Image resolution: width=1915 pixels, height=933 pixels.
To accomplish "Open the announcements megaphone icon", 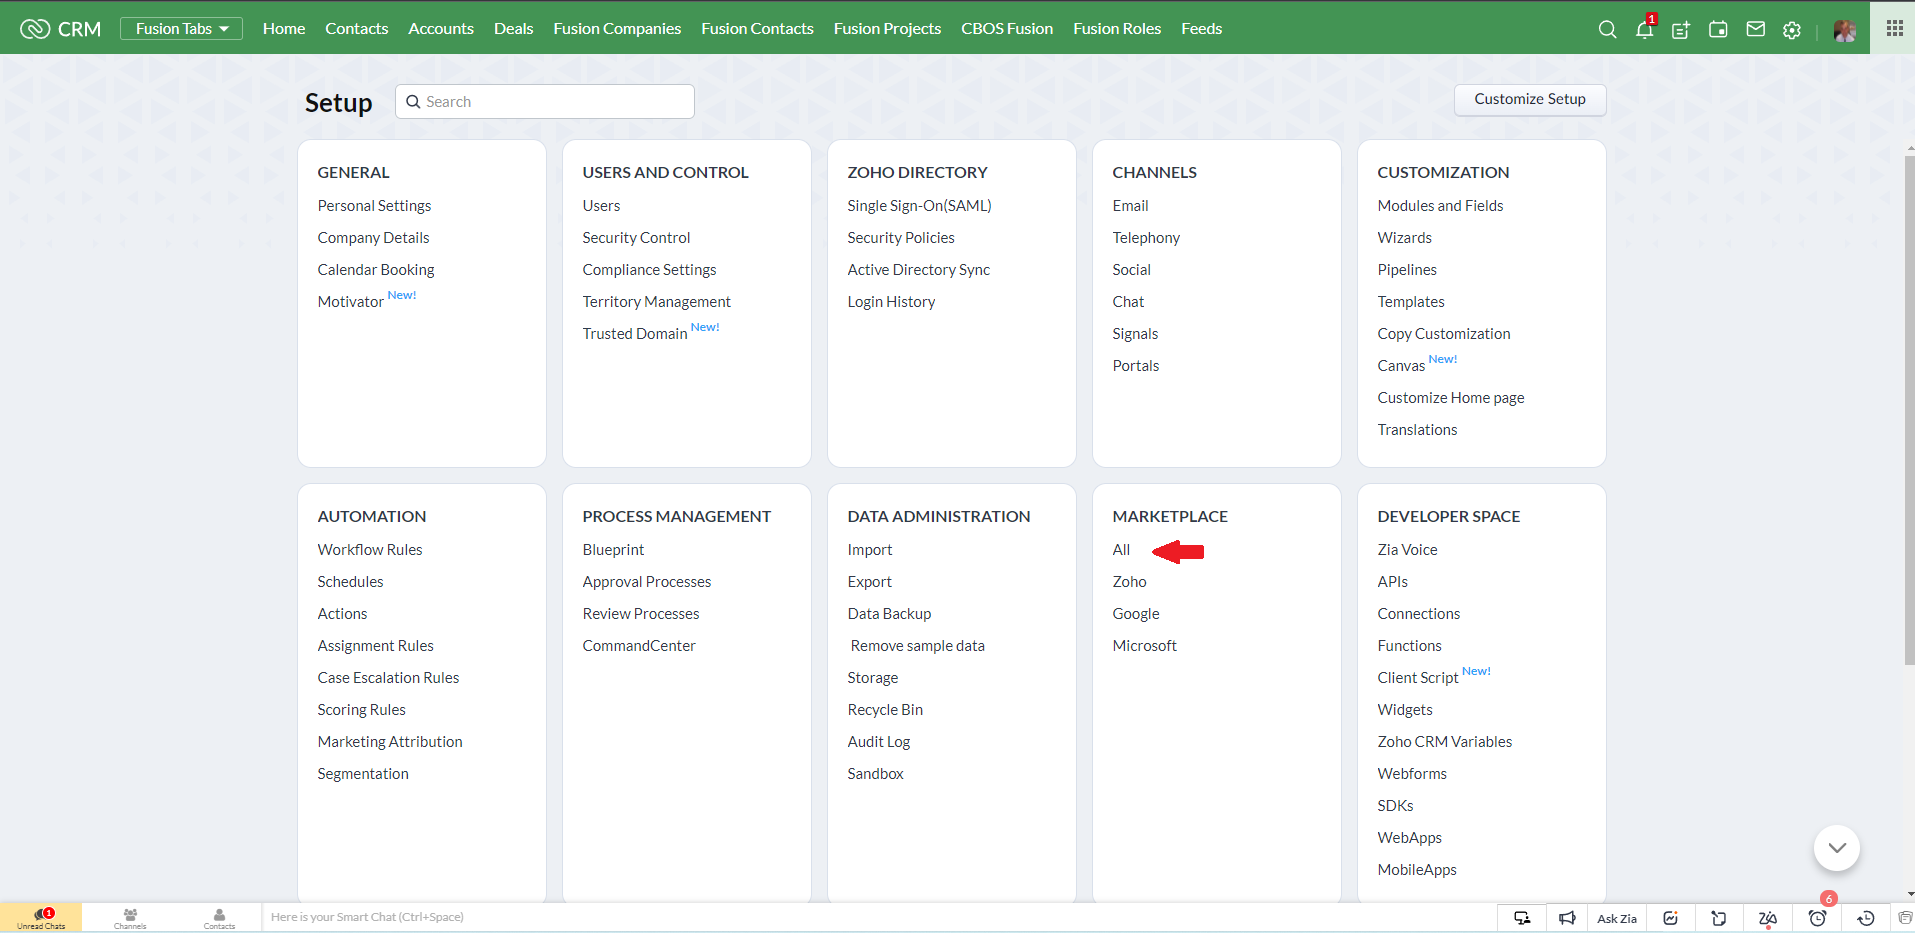I will (1567, 918).
